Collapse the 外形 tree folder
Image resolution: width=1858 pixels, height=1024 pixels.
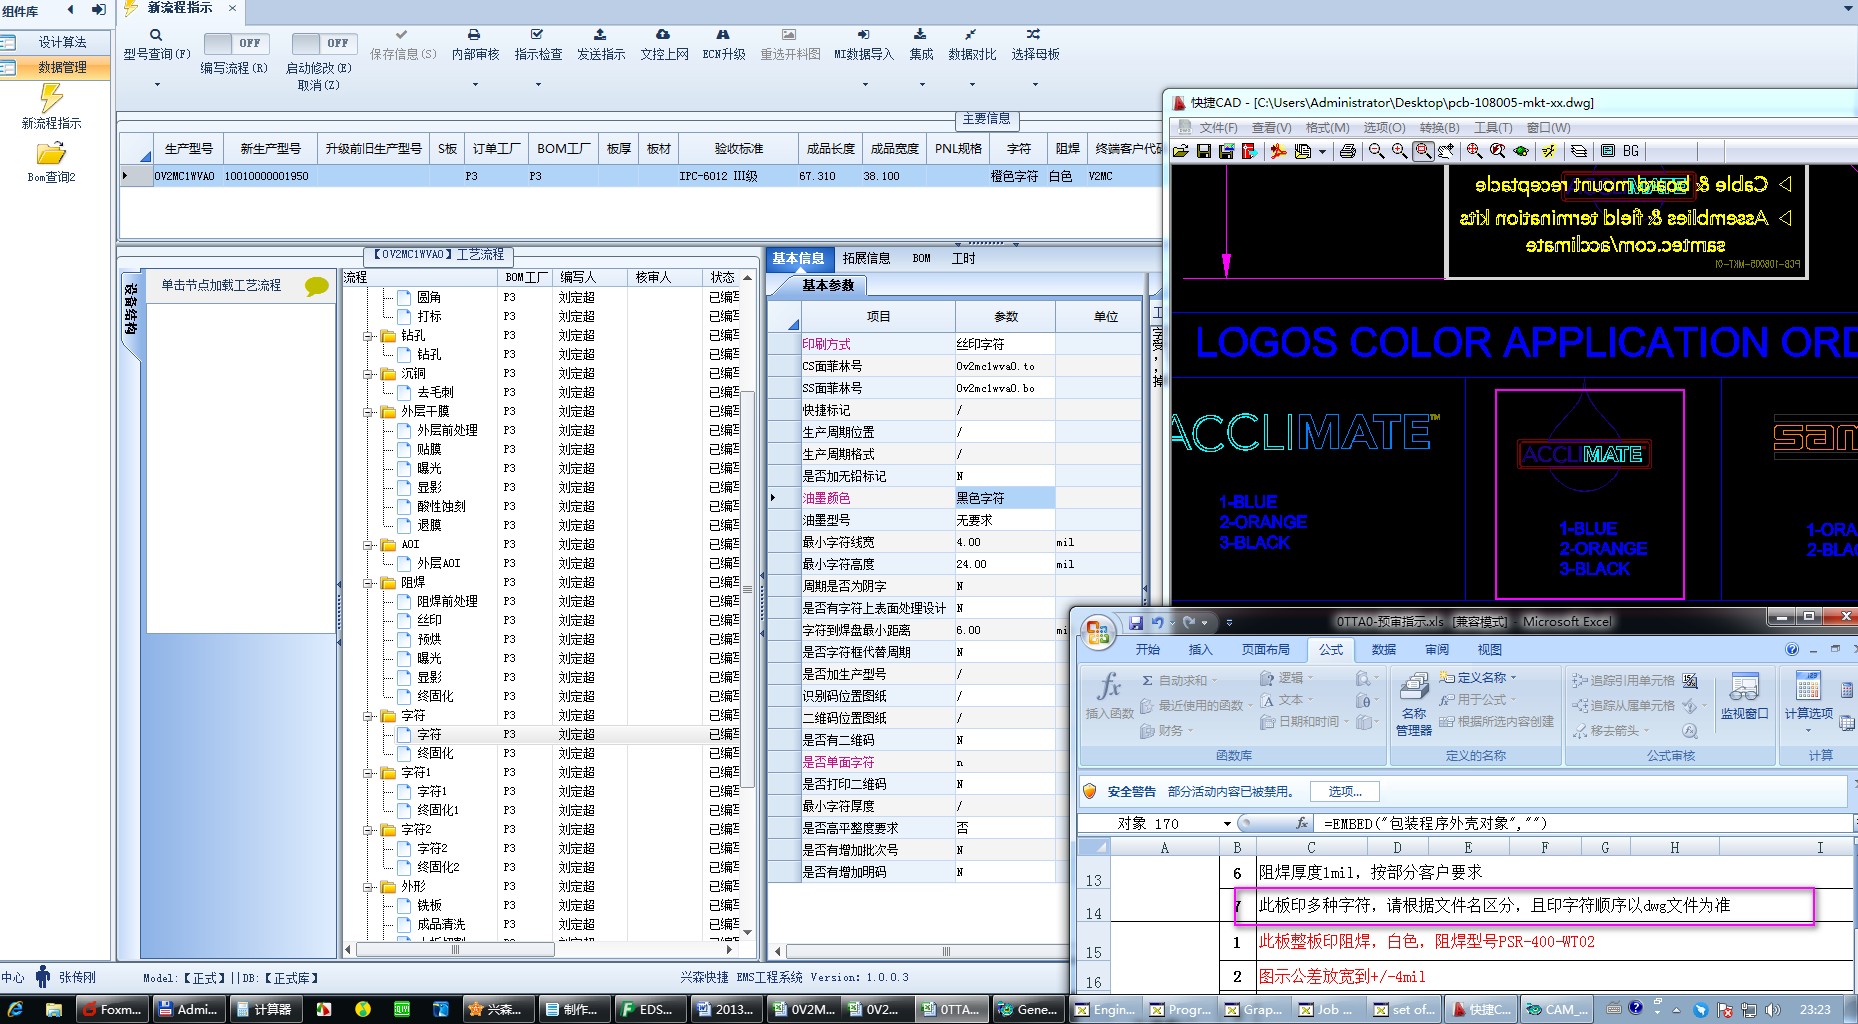coord(369,887)
